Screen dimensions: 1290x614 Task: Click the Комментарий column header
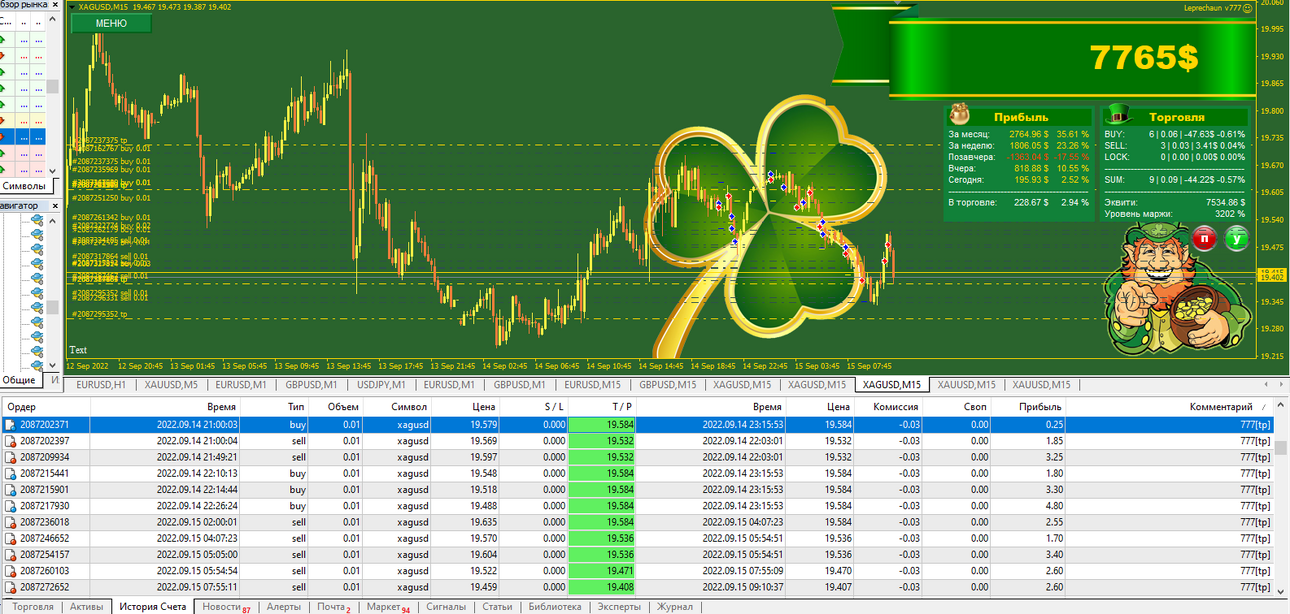[x=1169, y=407]
